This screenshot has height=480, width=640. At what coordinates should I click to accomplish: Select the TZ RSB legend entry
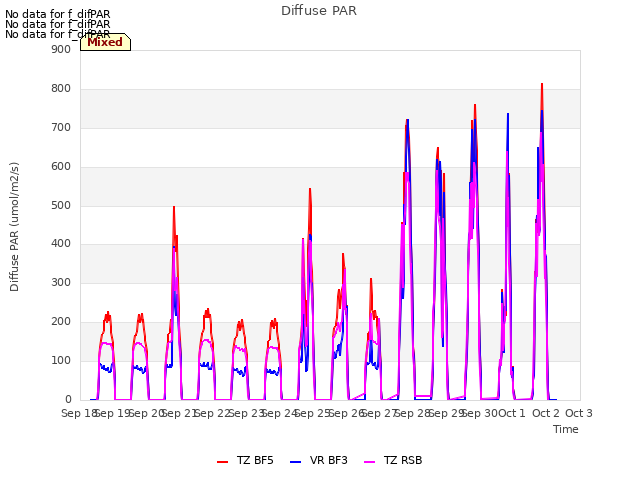pyautogui.click(x=393, y=460)
